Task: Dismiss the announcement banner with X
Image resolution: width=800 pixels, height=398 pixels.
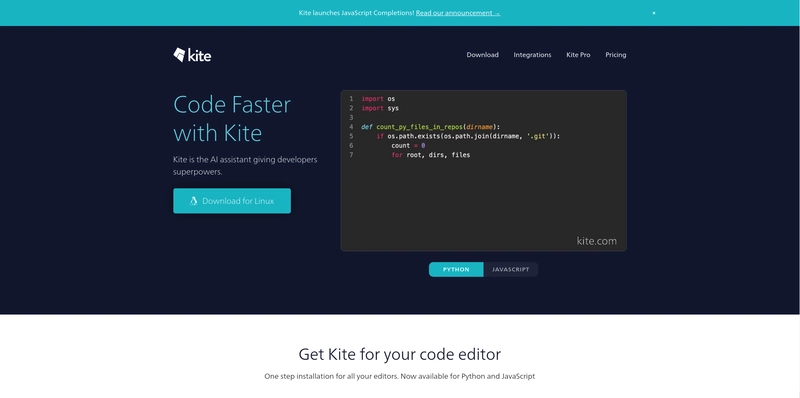Action: pyautogui.click(x=654, y=13)
